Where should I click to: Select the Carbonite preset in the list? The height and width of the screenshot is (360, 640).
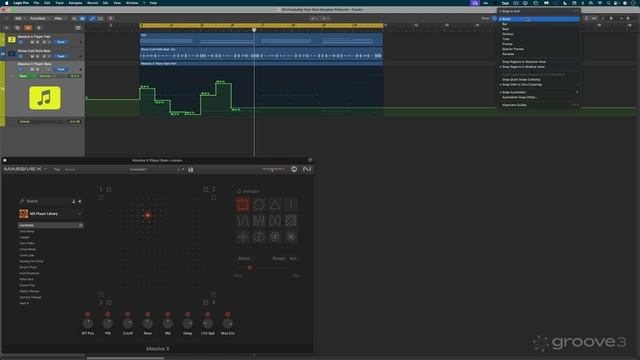tap(50, 225)
